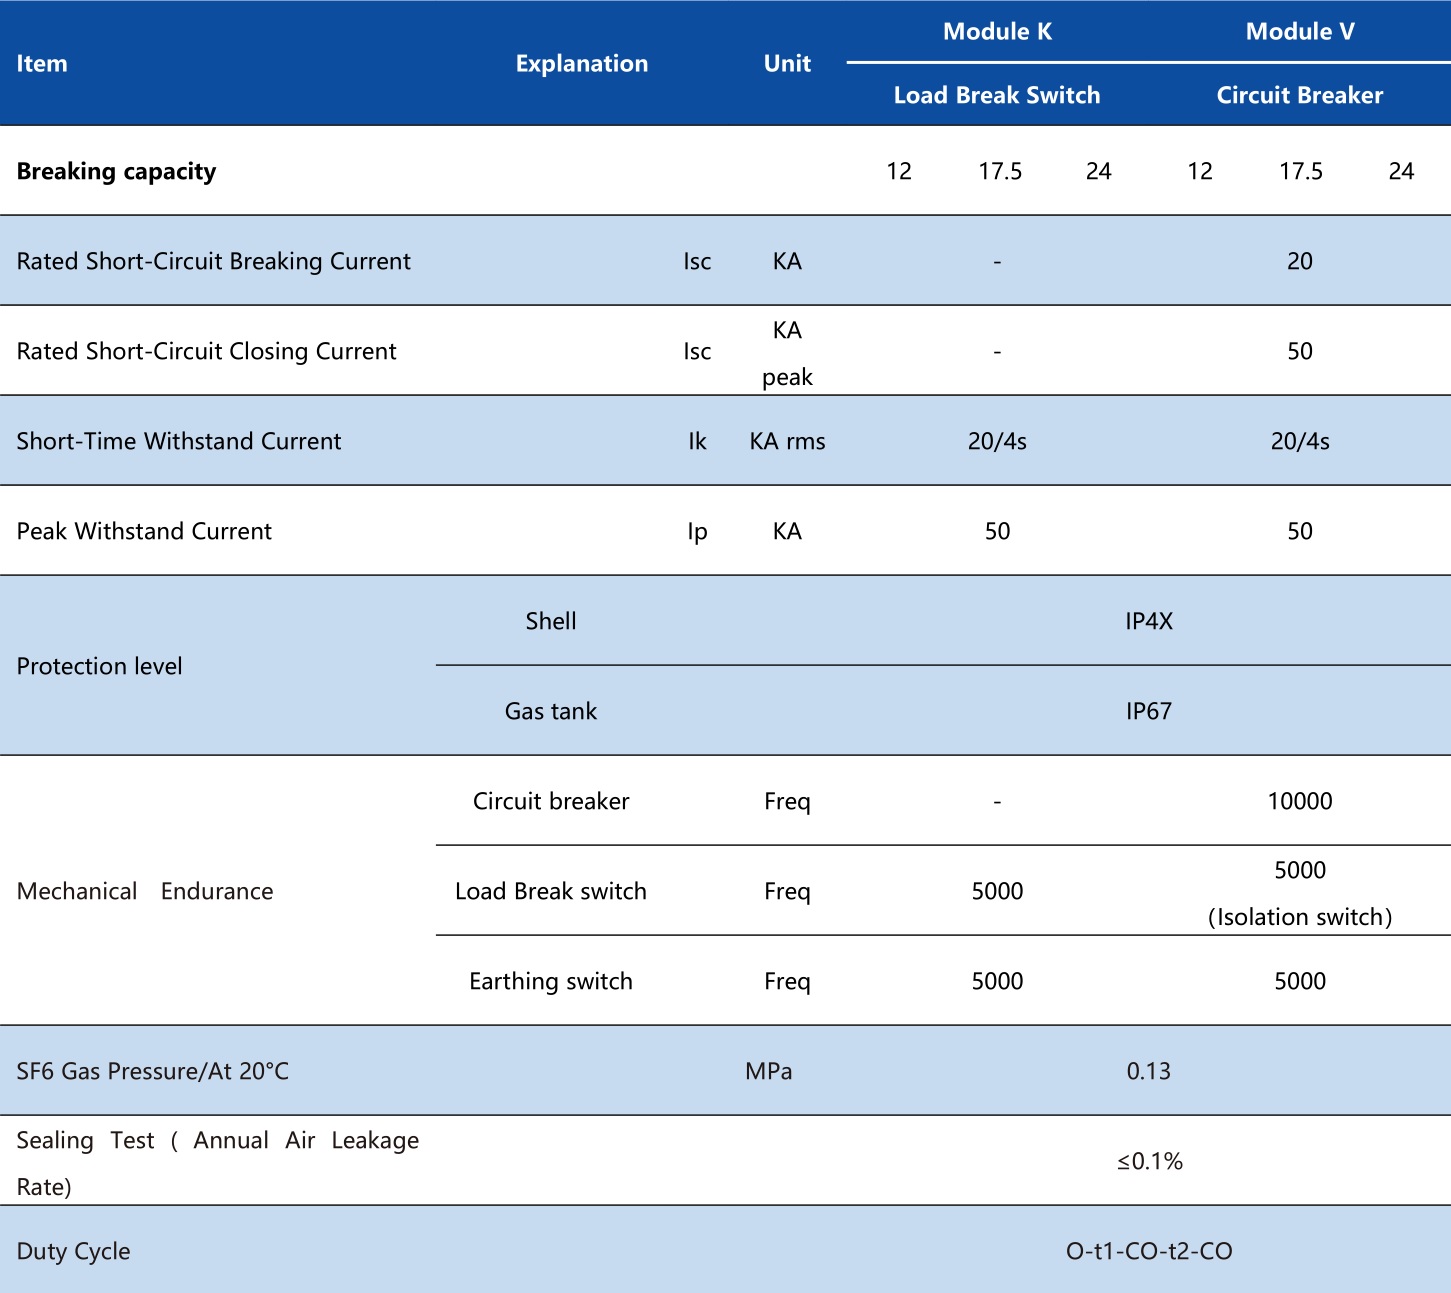The image size is (1451, 1293).
Task: Select the 'Load Break switch' endurance sub-row
Action: click(x=551, y=891)
